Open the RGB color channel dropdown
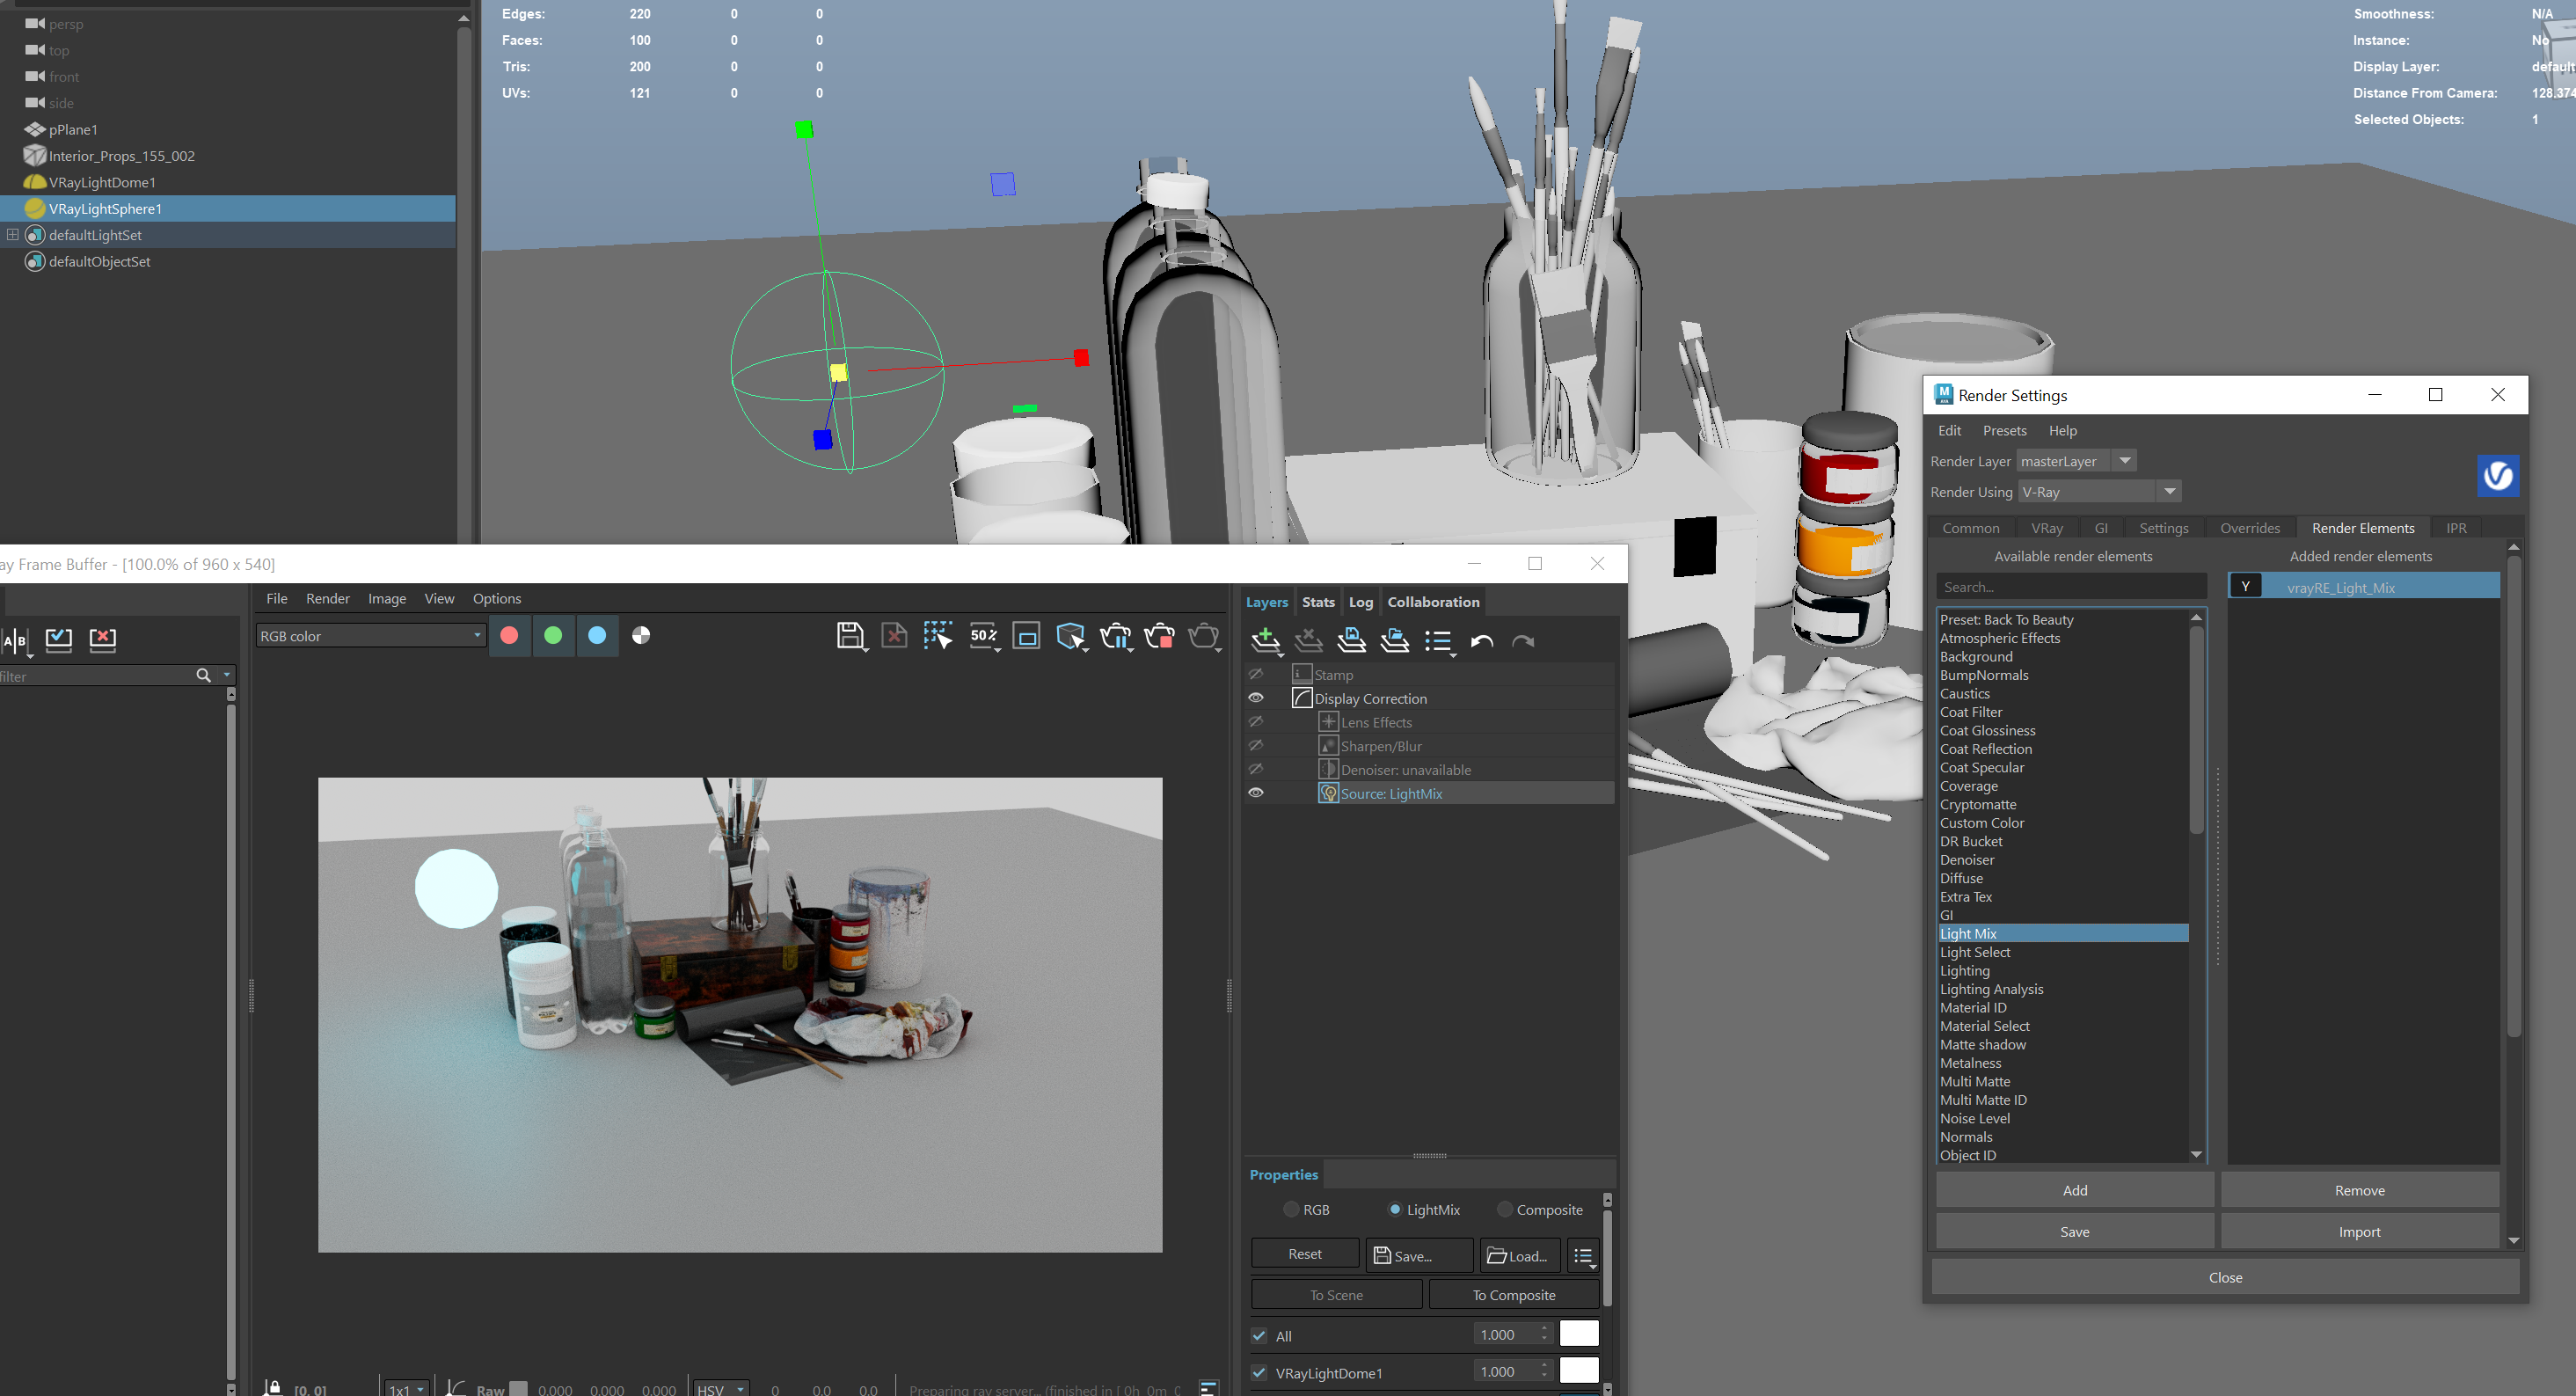2576x1396 pixels. coord(371,636)
